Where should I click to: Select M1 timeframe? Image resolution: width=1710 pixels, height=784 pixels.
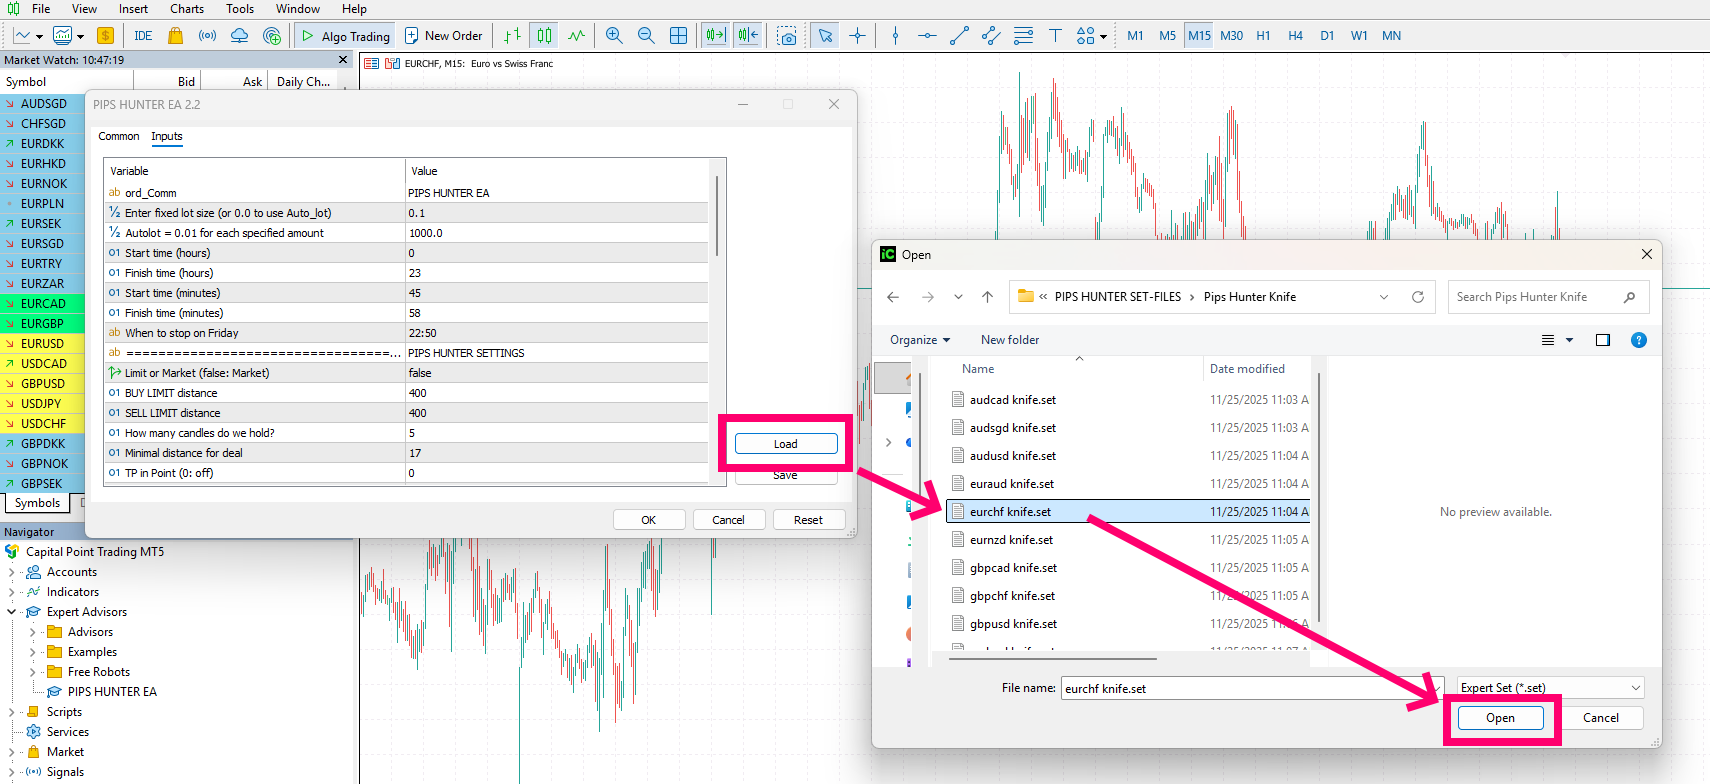pos(1135,36)
